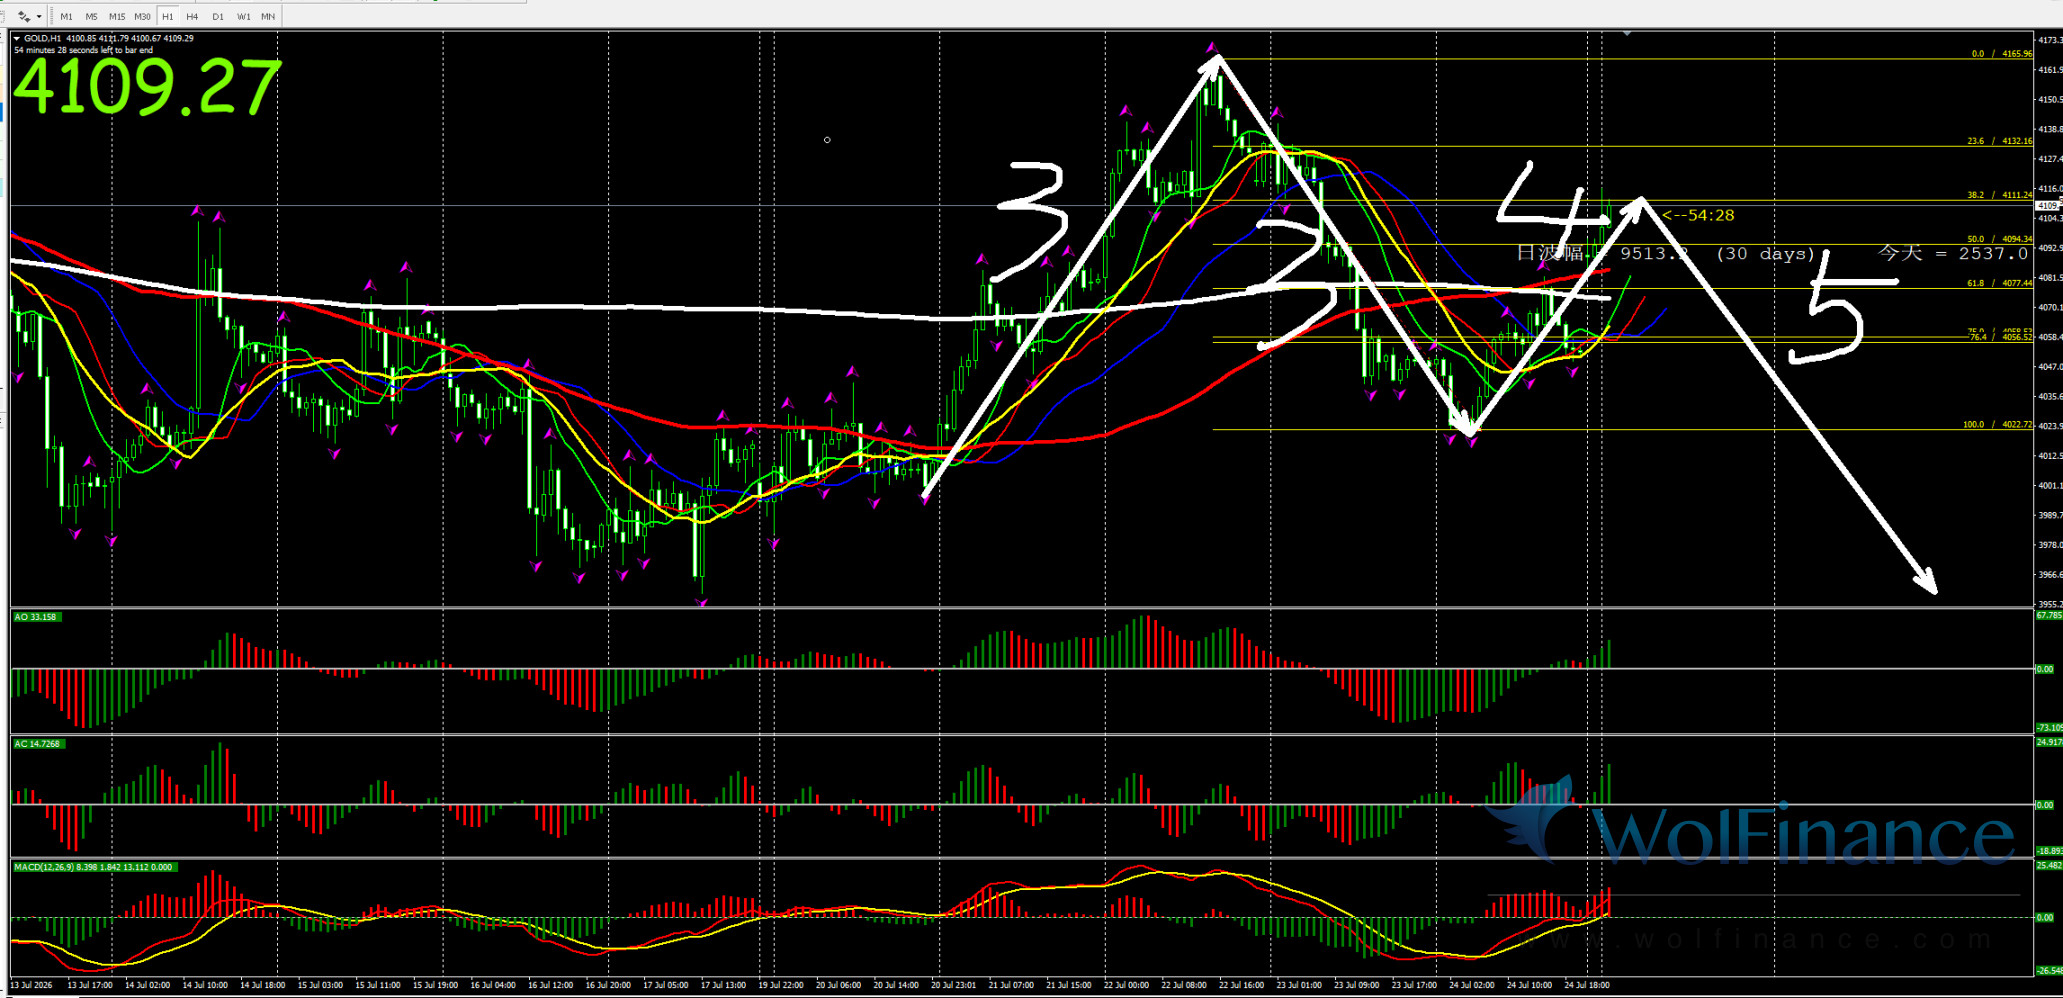Switch chart to M5 timeframe
Image resolution: width=2063 pixels, height=998 pixels.
tap(91, 16)
